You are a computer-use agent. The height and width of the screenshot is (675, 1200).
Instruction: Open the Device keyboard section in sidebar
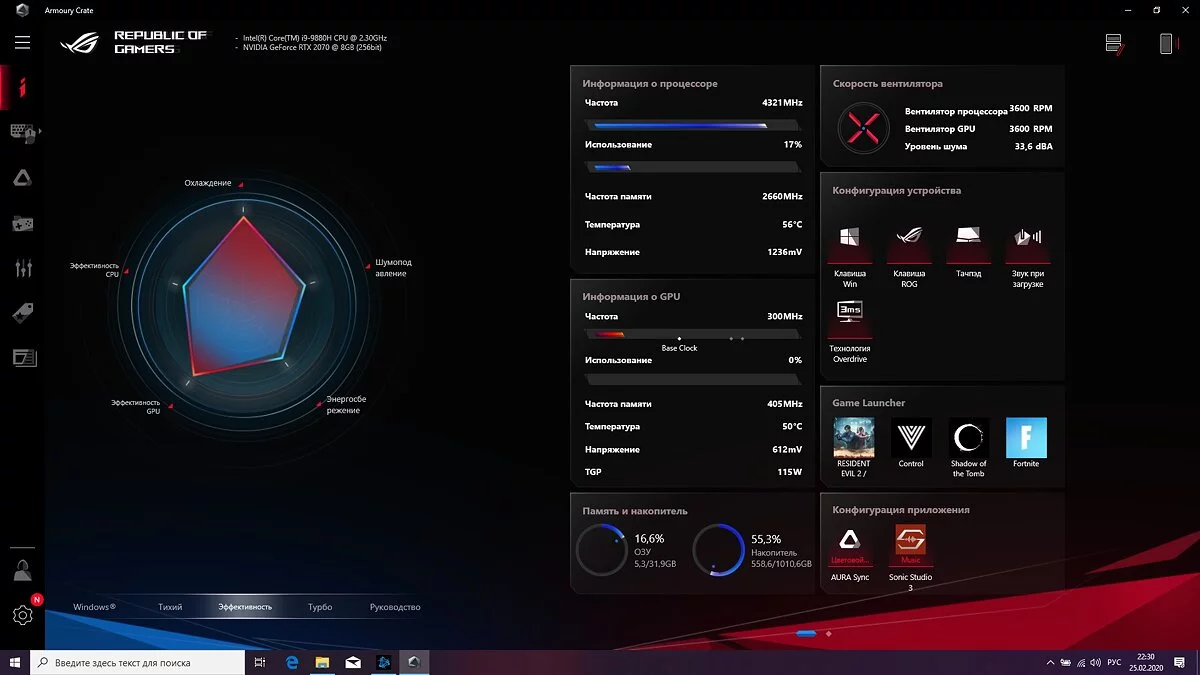22,132
